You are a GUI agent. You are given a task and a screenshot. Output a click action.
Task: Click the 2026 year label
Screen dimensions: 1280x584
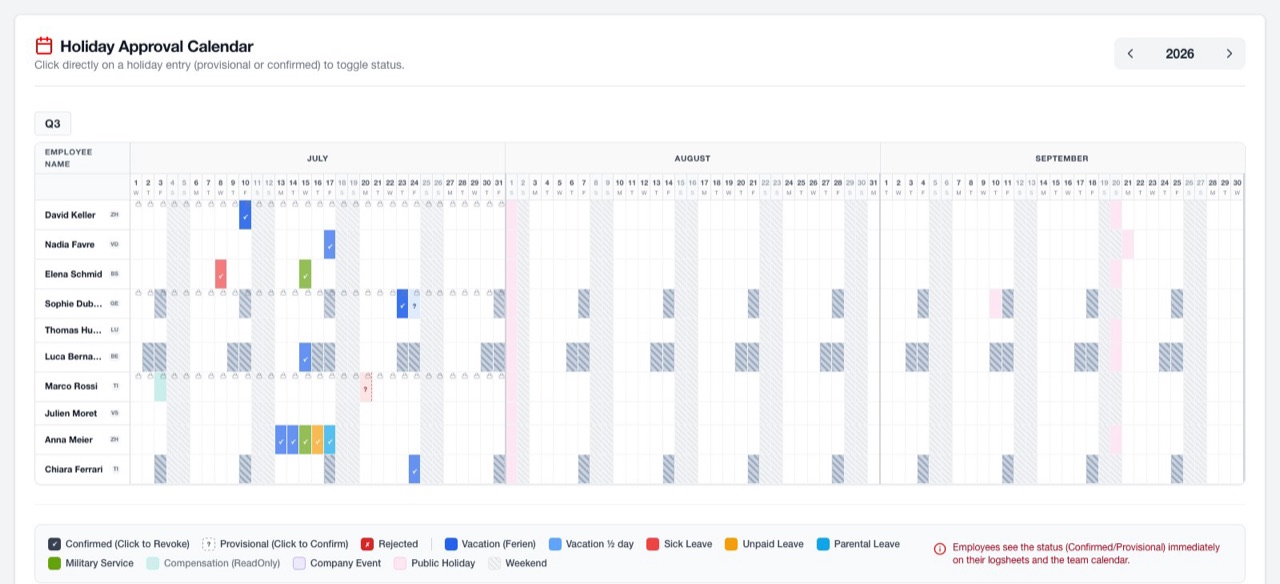[x=1180, y=54]
